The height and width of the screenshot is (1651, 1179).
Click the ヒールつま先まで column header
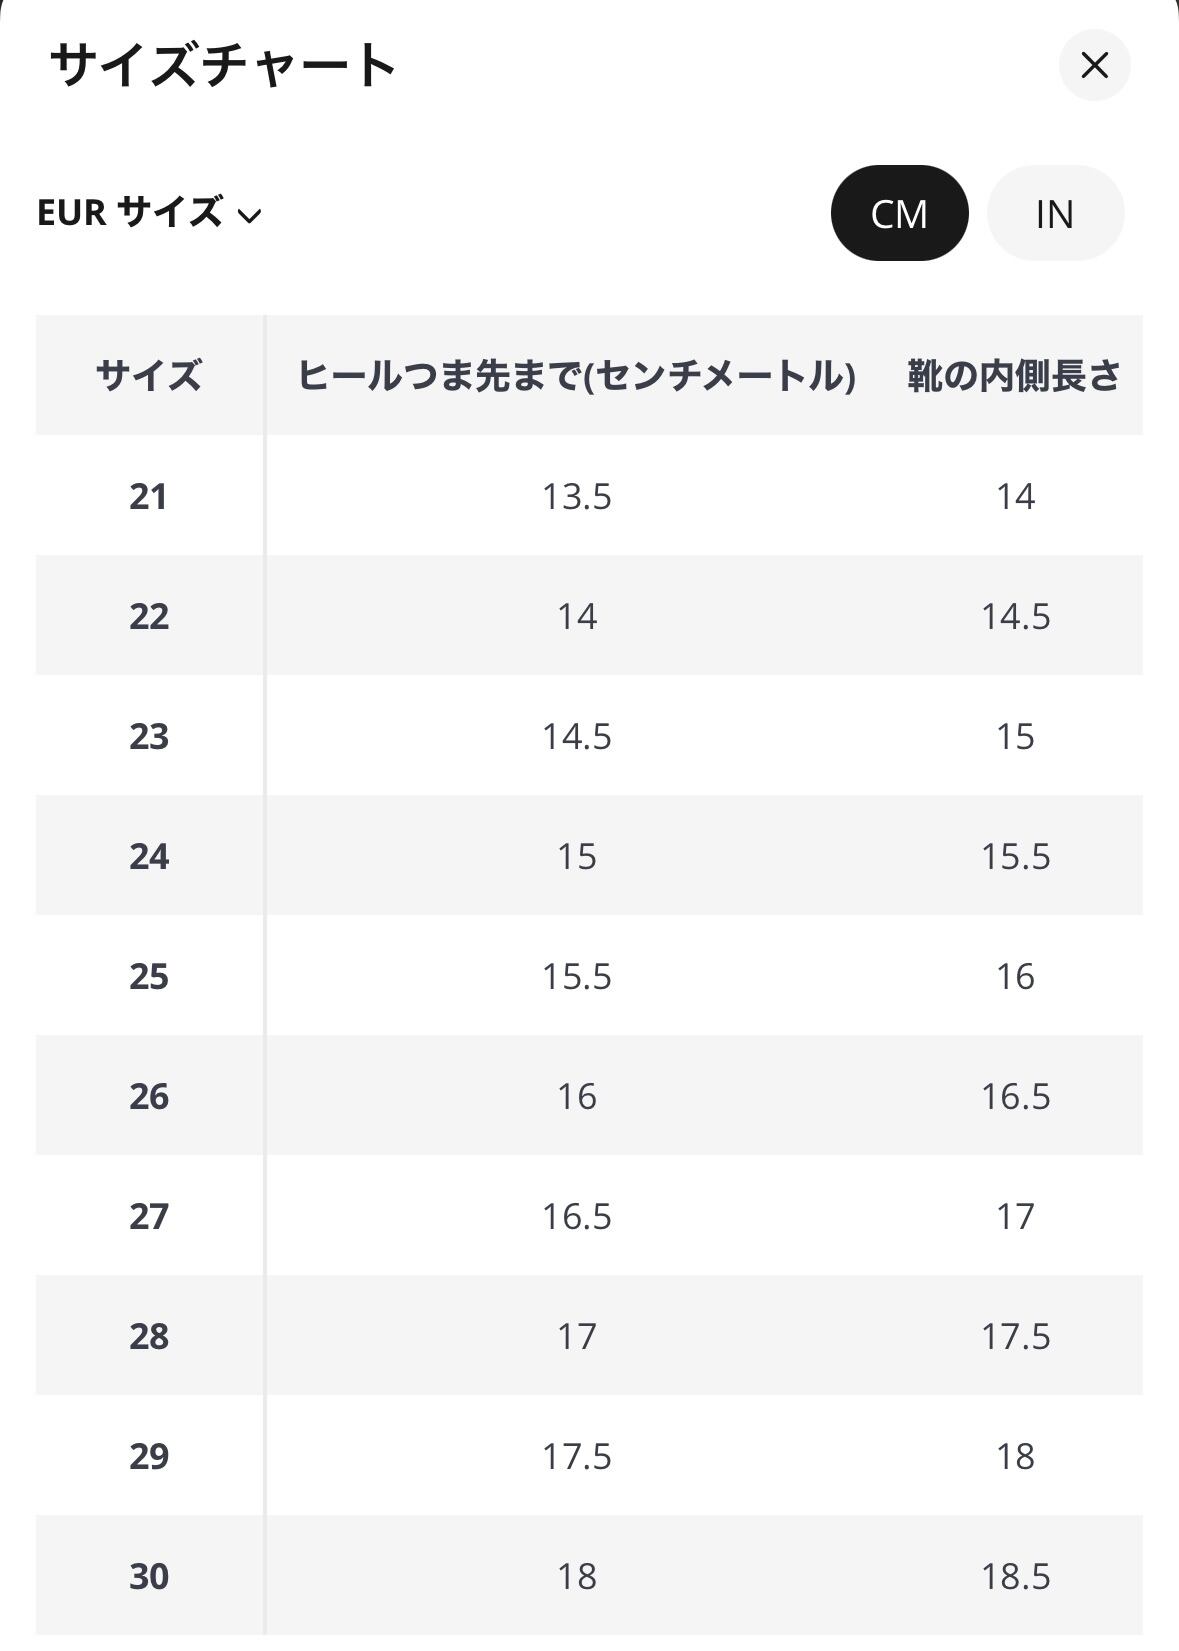[576, 376]
